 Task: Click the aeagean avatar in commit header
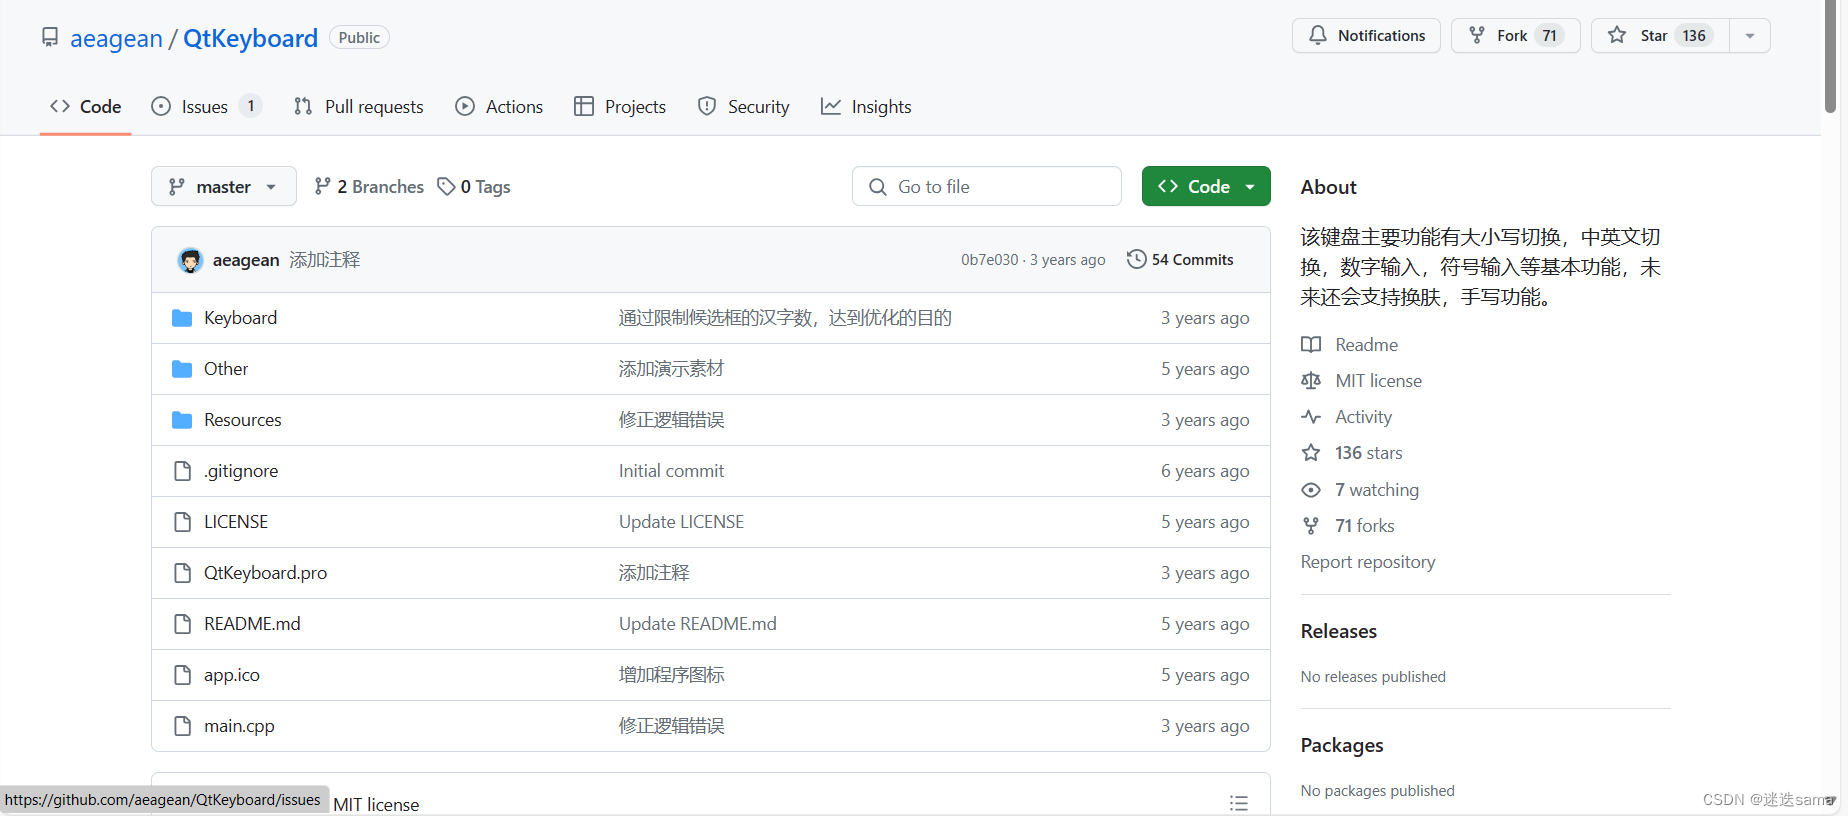tap(190, 260)
